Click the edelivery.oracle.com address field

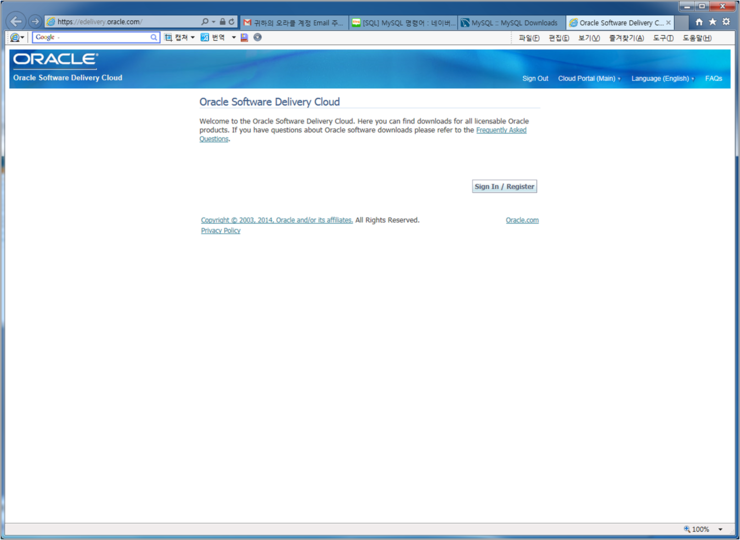click(x=123, y=22)
